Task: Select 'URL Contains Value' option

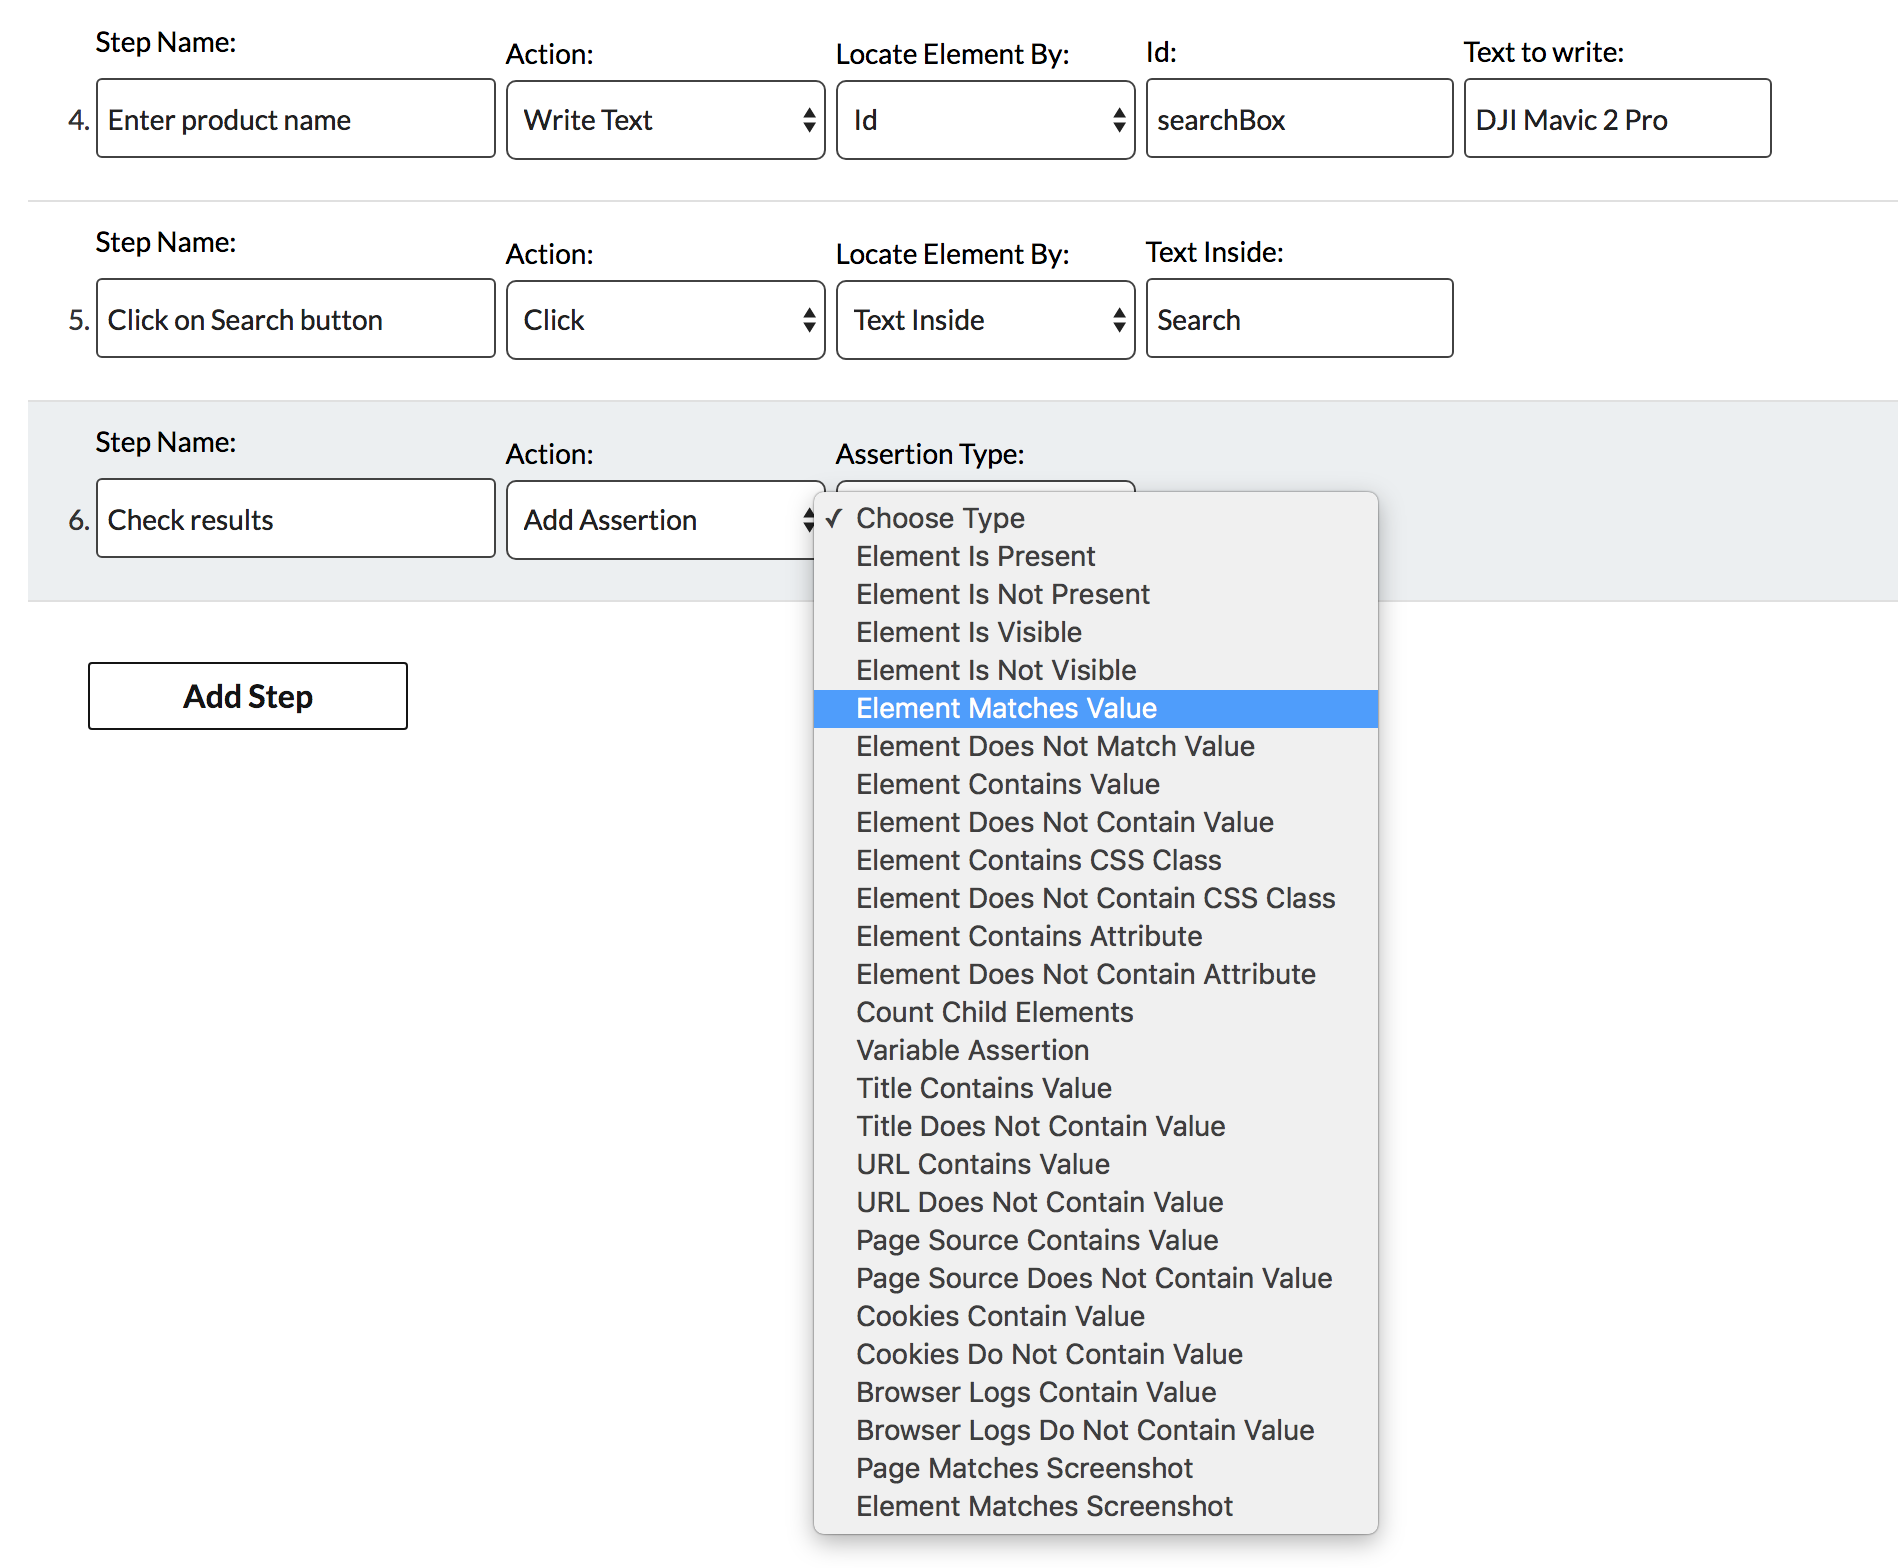Action: pyautogui.click(x=1095, y=1164)
